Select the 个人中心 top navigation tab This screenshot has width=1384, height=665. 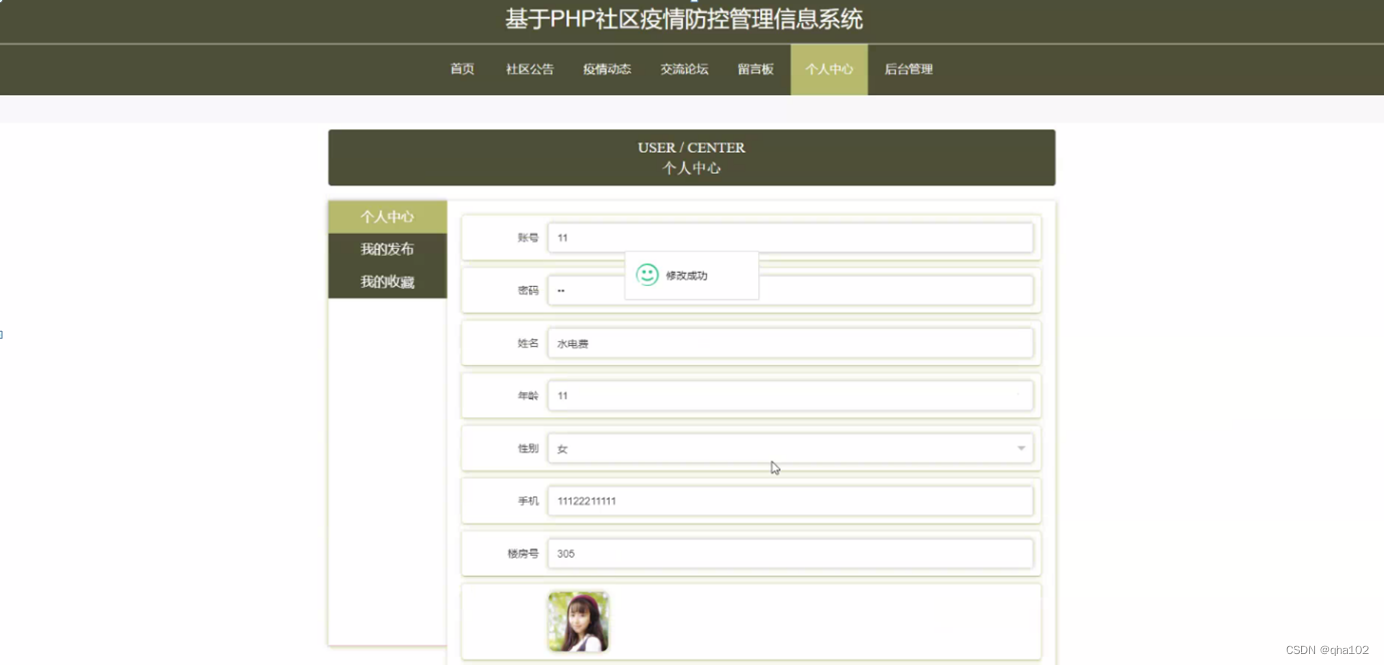pyautogui.click(x=829, y=70)
